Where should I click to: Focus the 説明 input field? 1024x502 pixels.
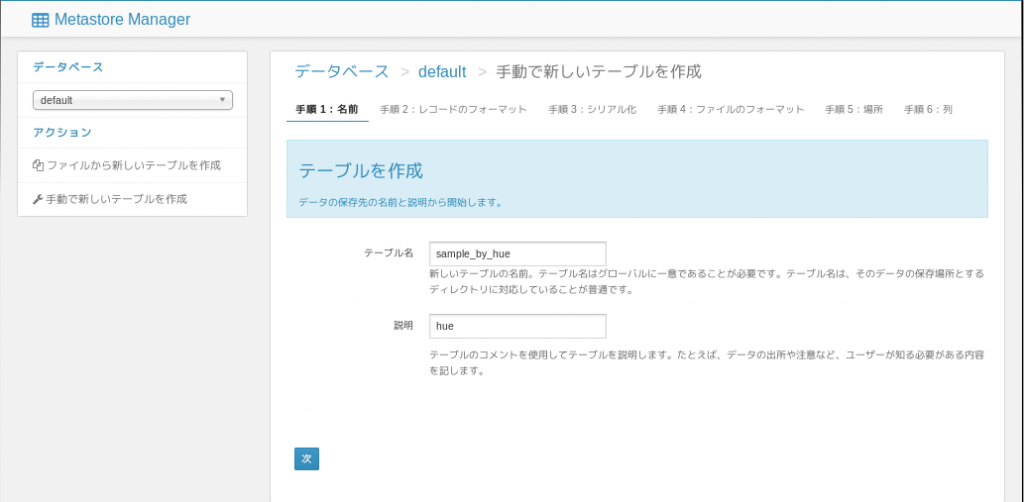pos(517,326)
